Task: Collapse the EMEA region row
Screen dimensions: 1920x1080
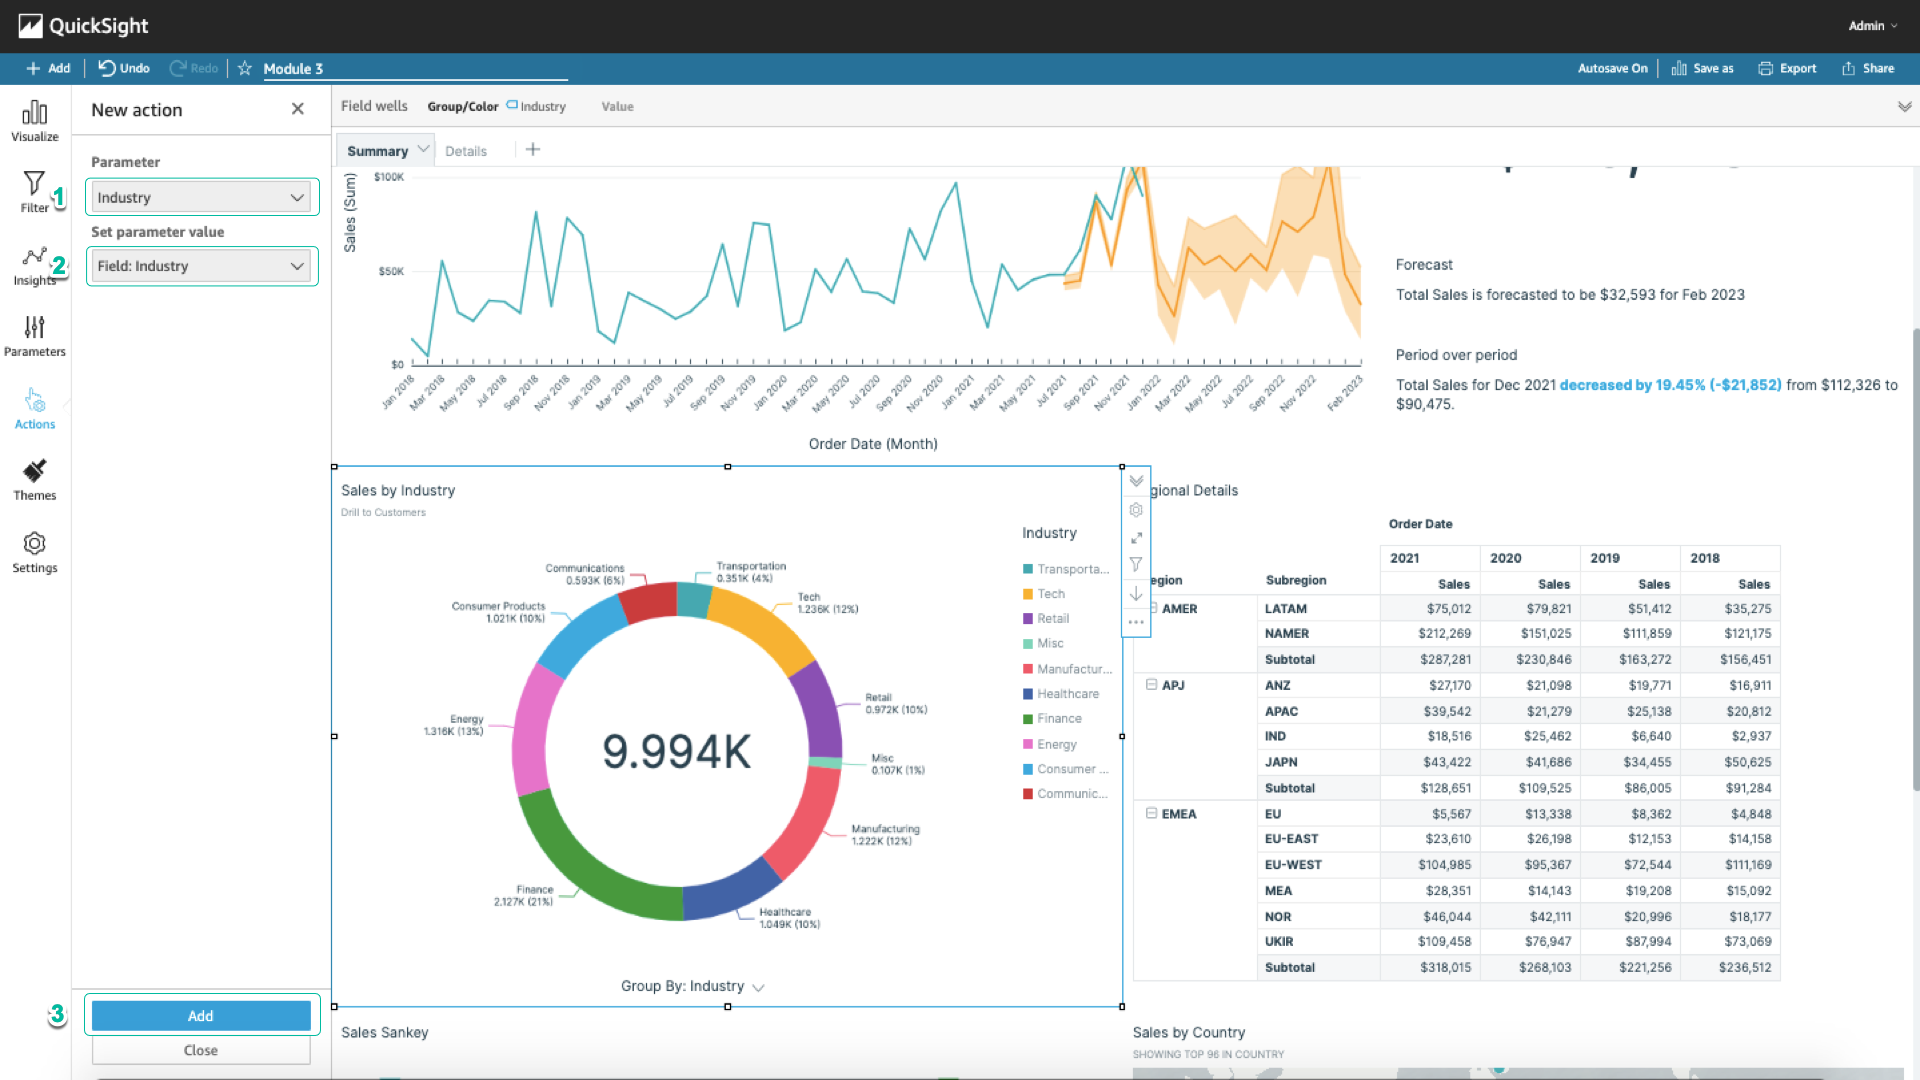Action: tap(1151, 813)
